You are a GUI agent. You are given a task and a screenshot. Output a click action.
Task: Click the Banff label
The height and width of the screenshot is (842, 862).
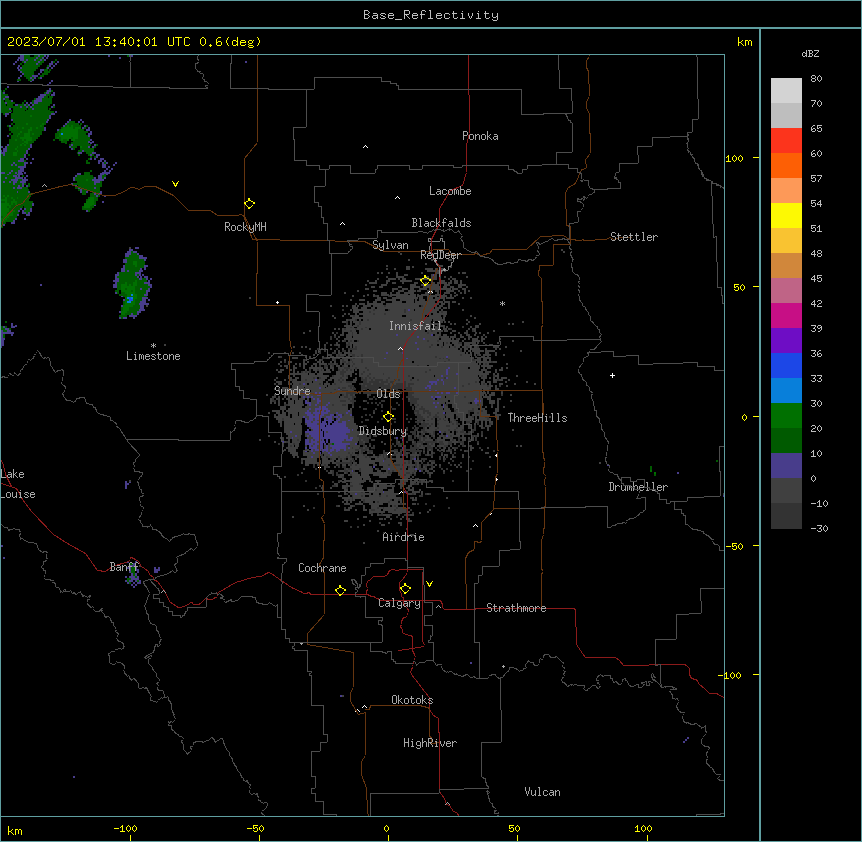[124, 567]
